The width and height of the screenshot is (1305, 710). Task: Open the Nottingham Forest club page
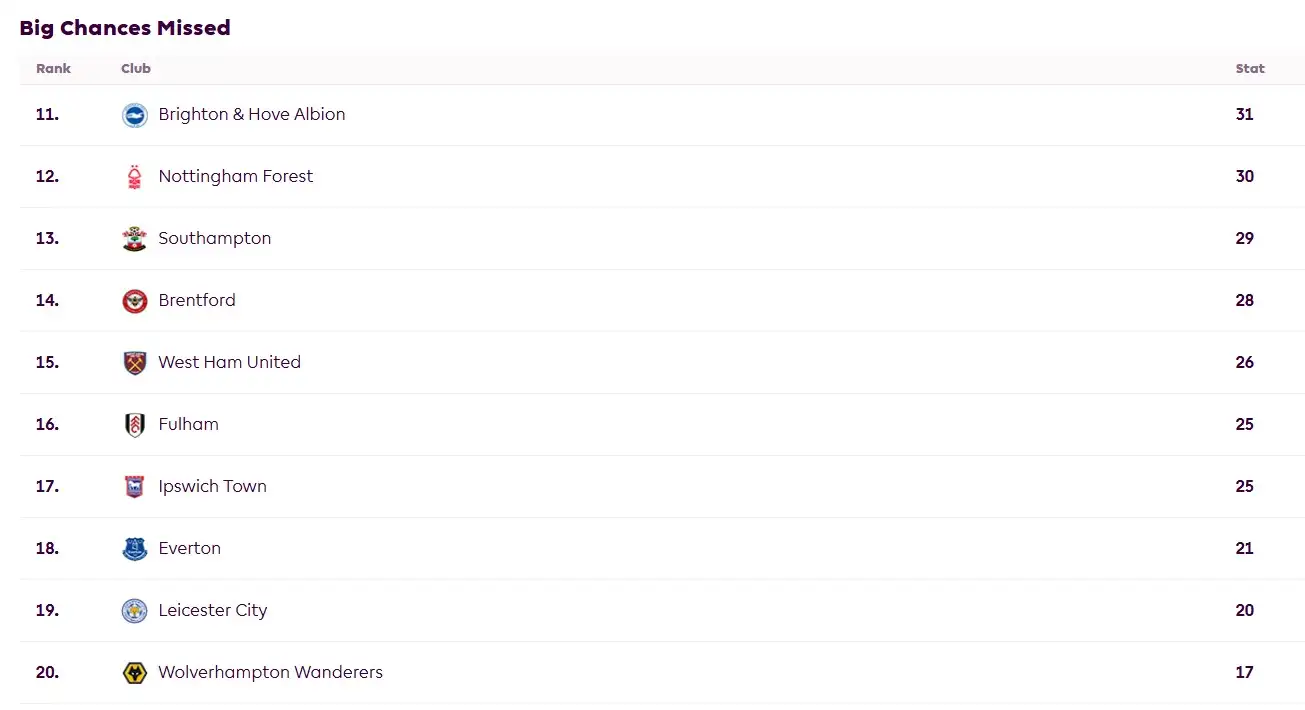coord(235,176)
